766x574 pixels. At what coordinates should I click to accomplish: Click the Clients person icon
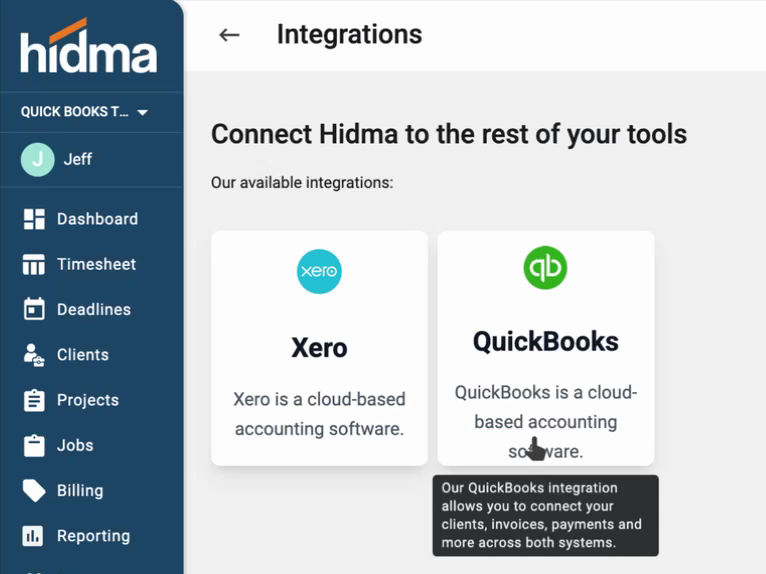(x=34, y=355)
